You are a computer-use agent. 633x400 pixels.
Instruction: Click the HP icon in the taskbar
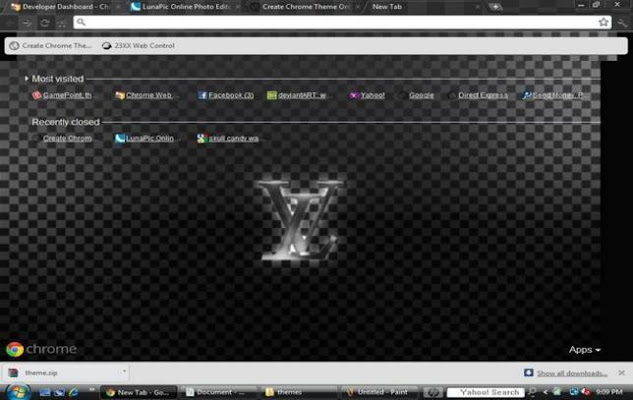pyautogui.click(x=432, y=392)
